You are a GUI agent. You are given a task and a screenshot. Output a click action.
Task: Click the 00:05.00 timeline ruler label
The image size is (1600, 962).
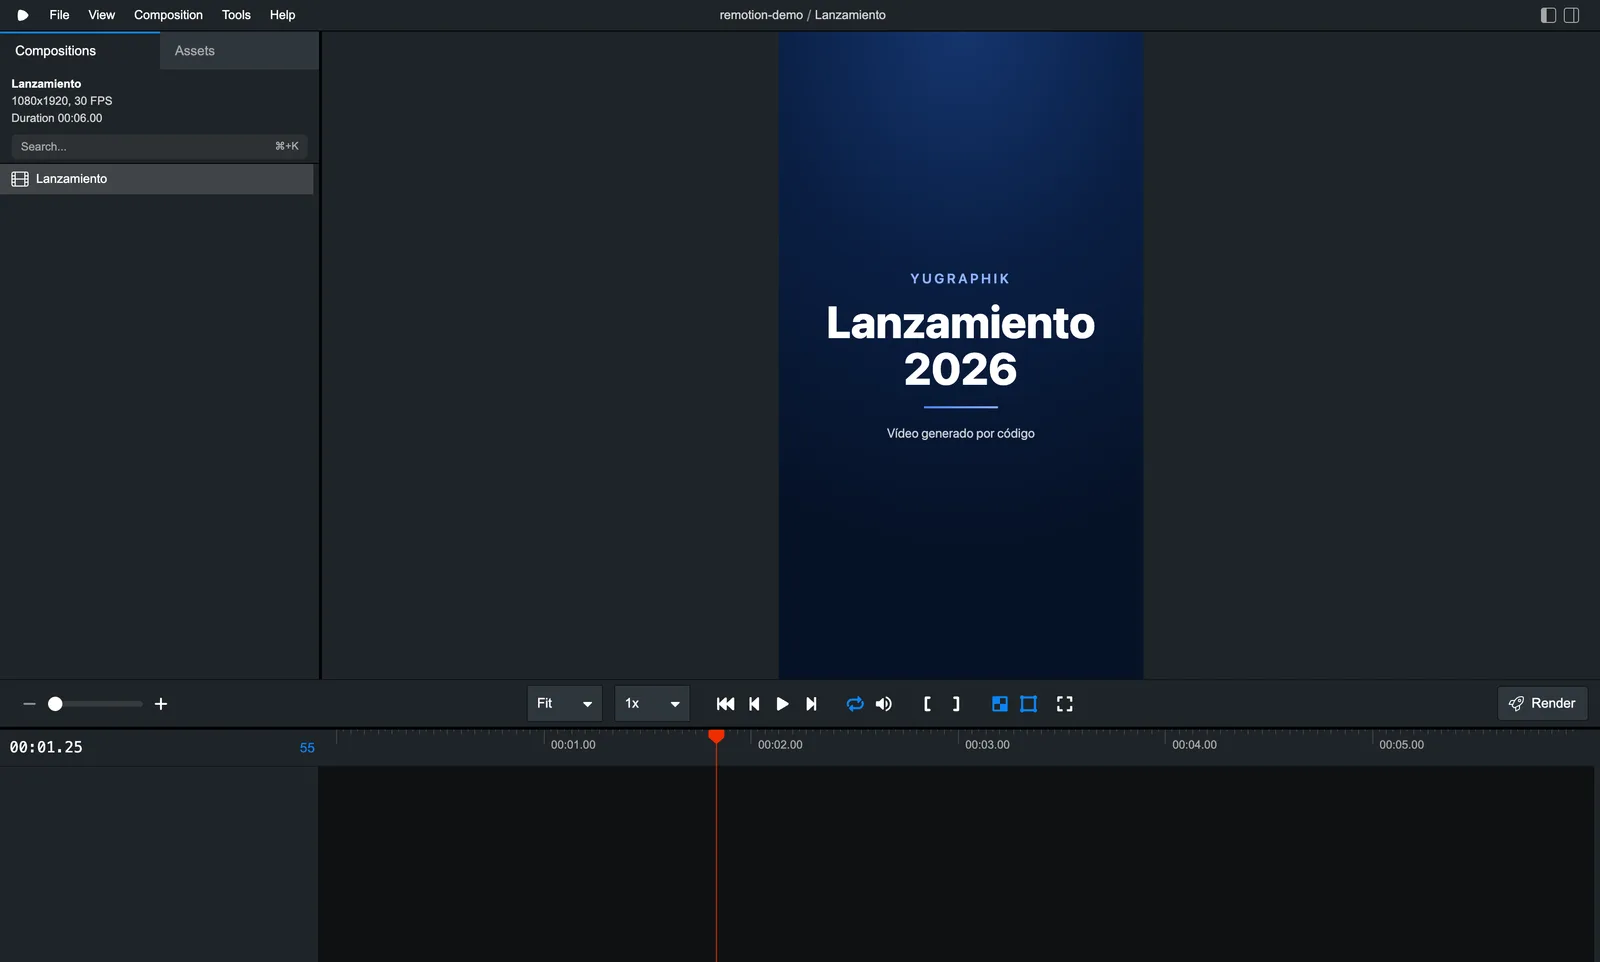click(1401, 745)
